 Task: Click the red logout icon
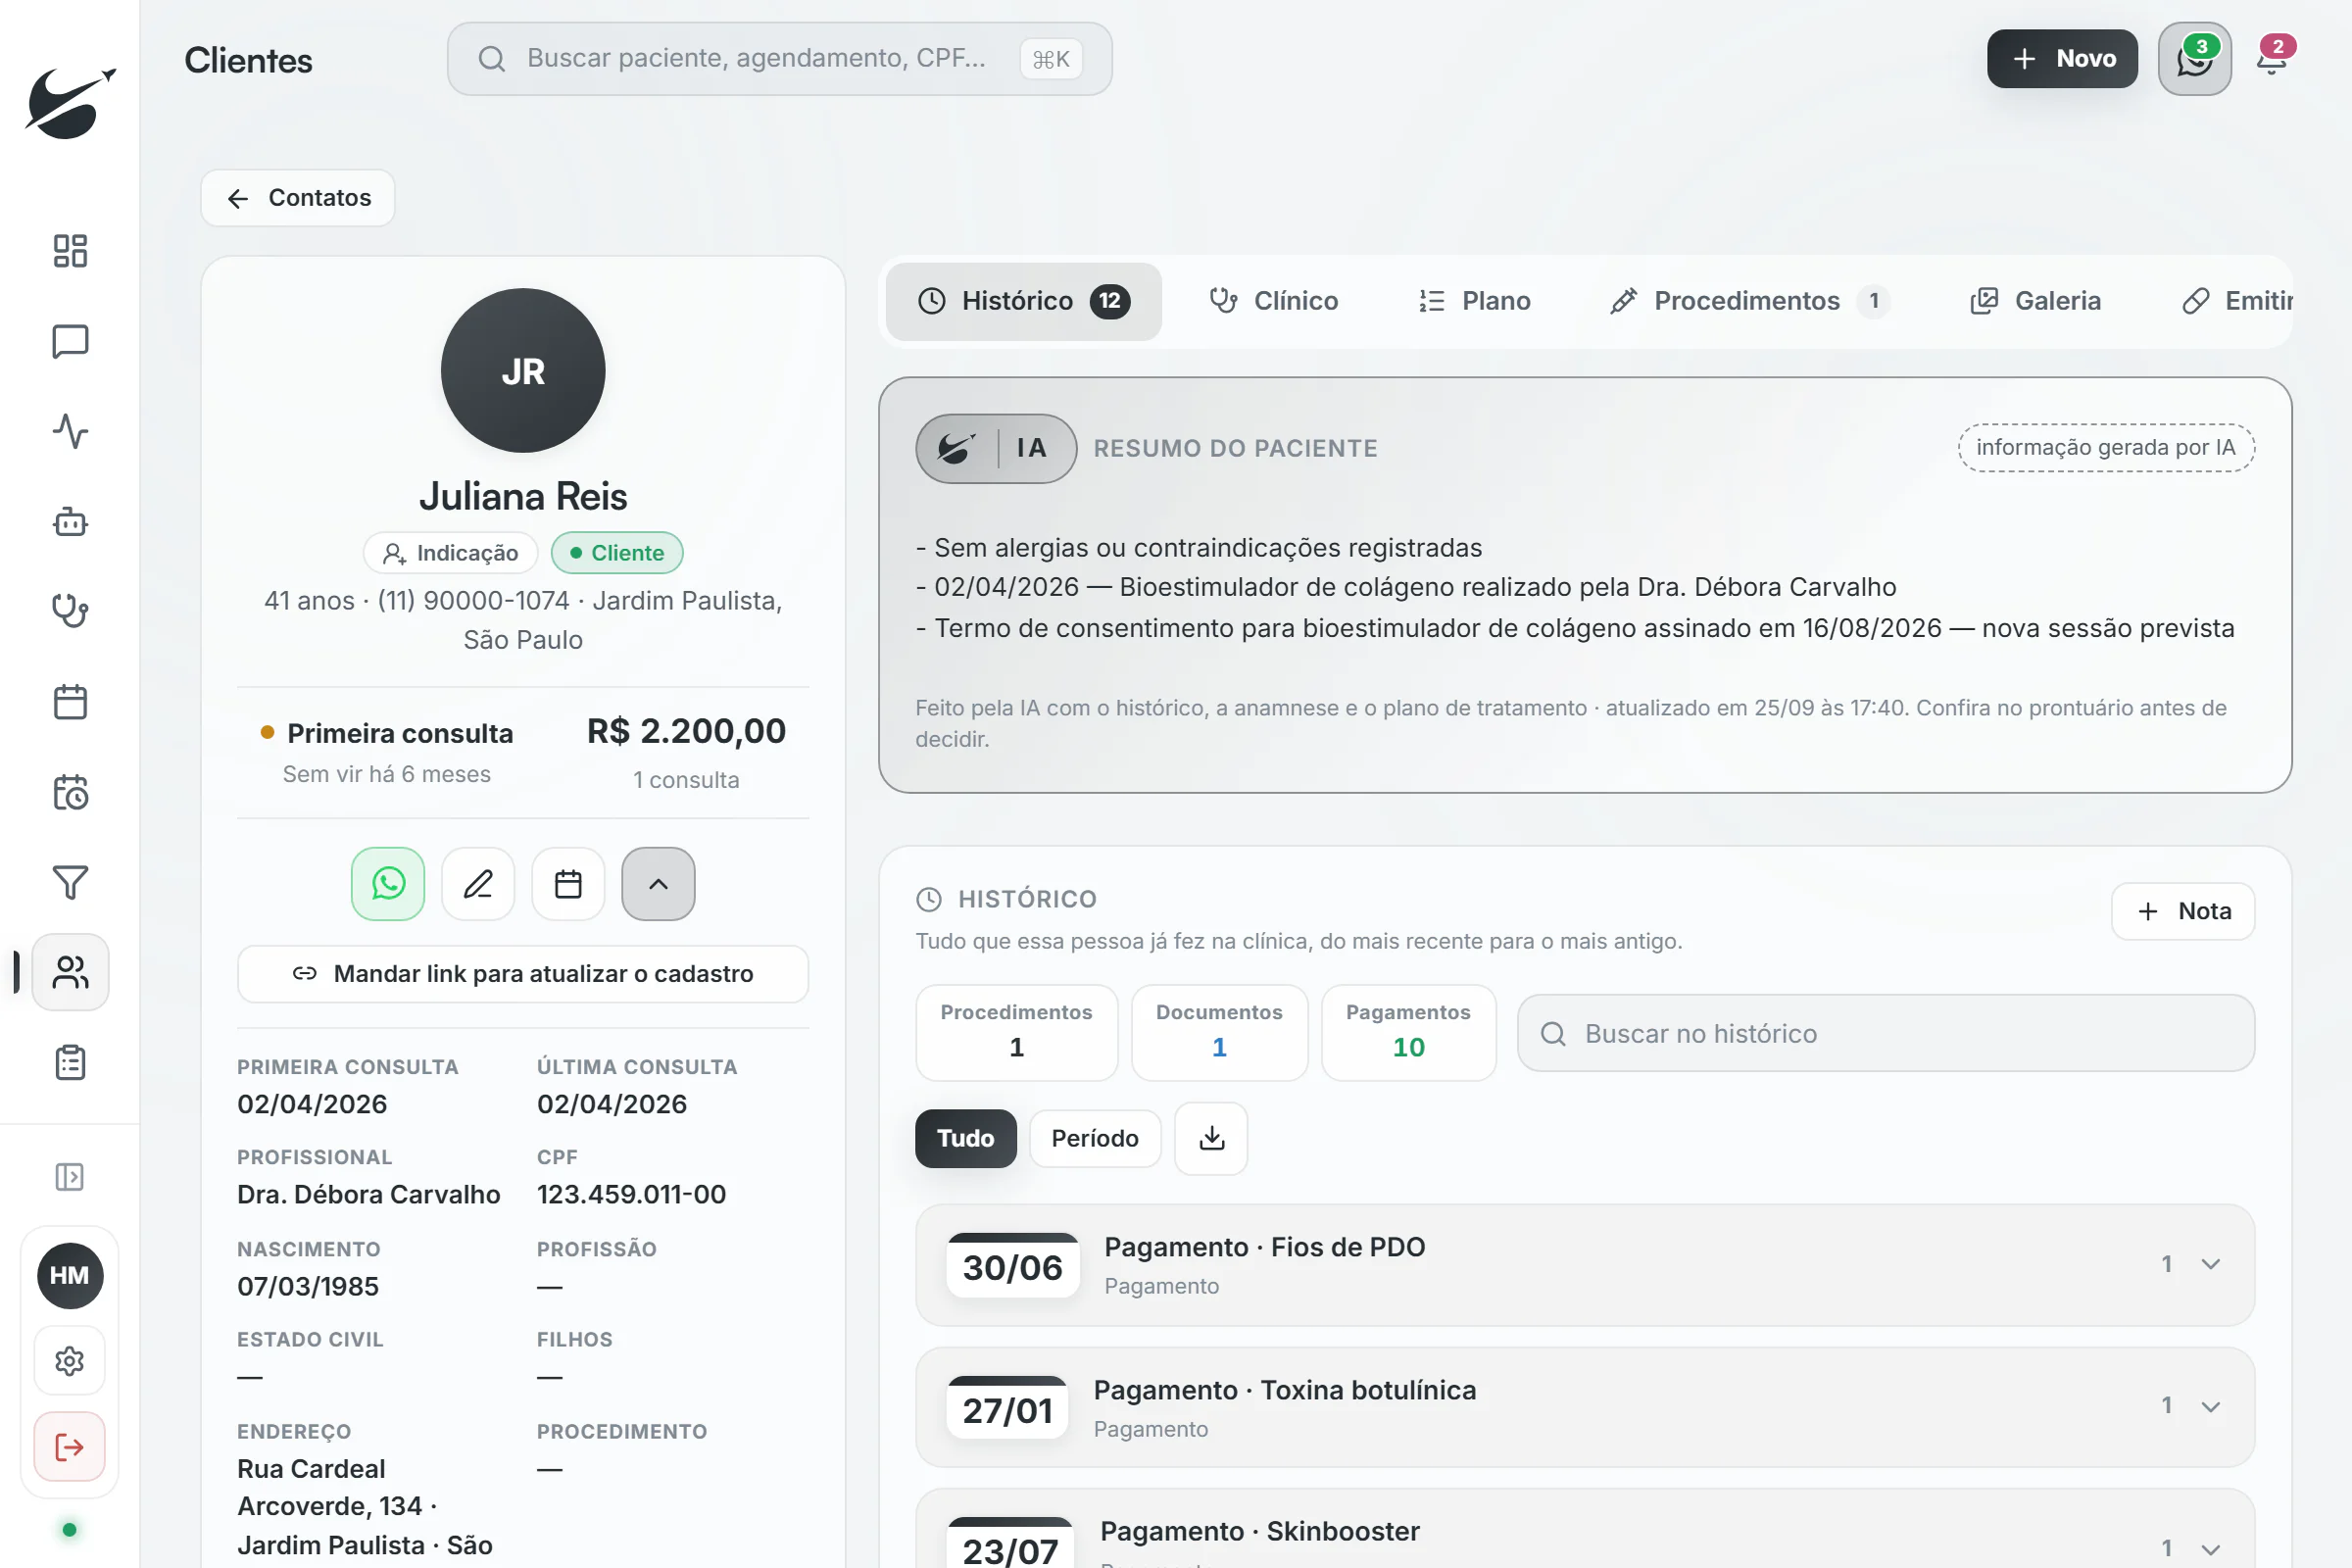70,1447
